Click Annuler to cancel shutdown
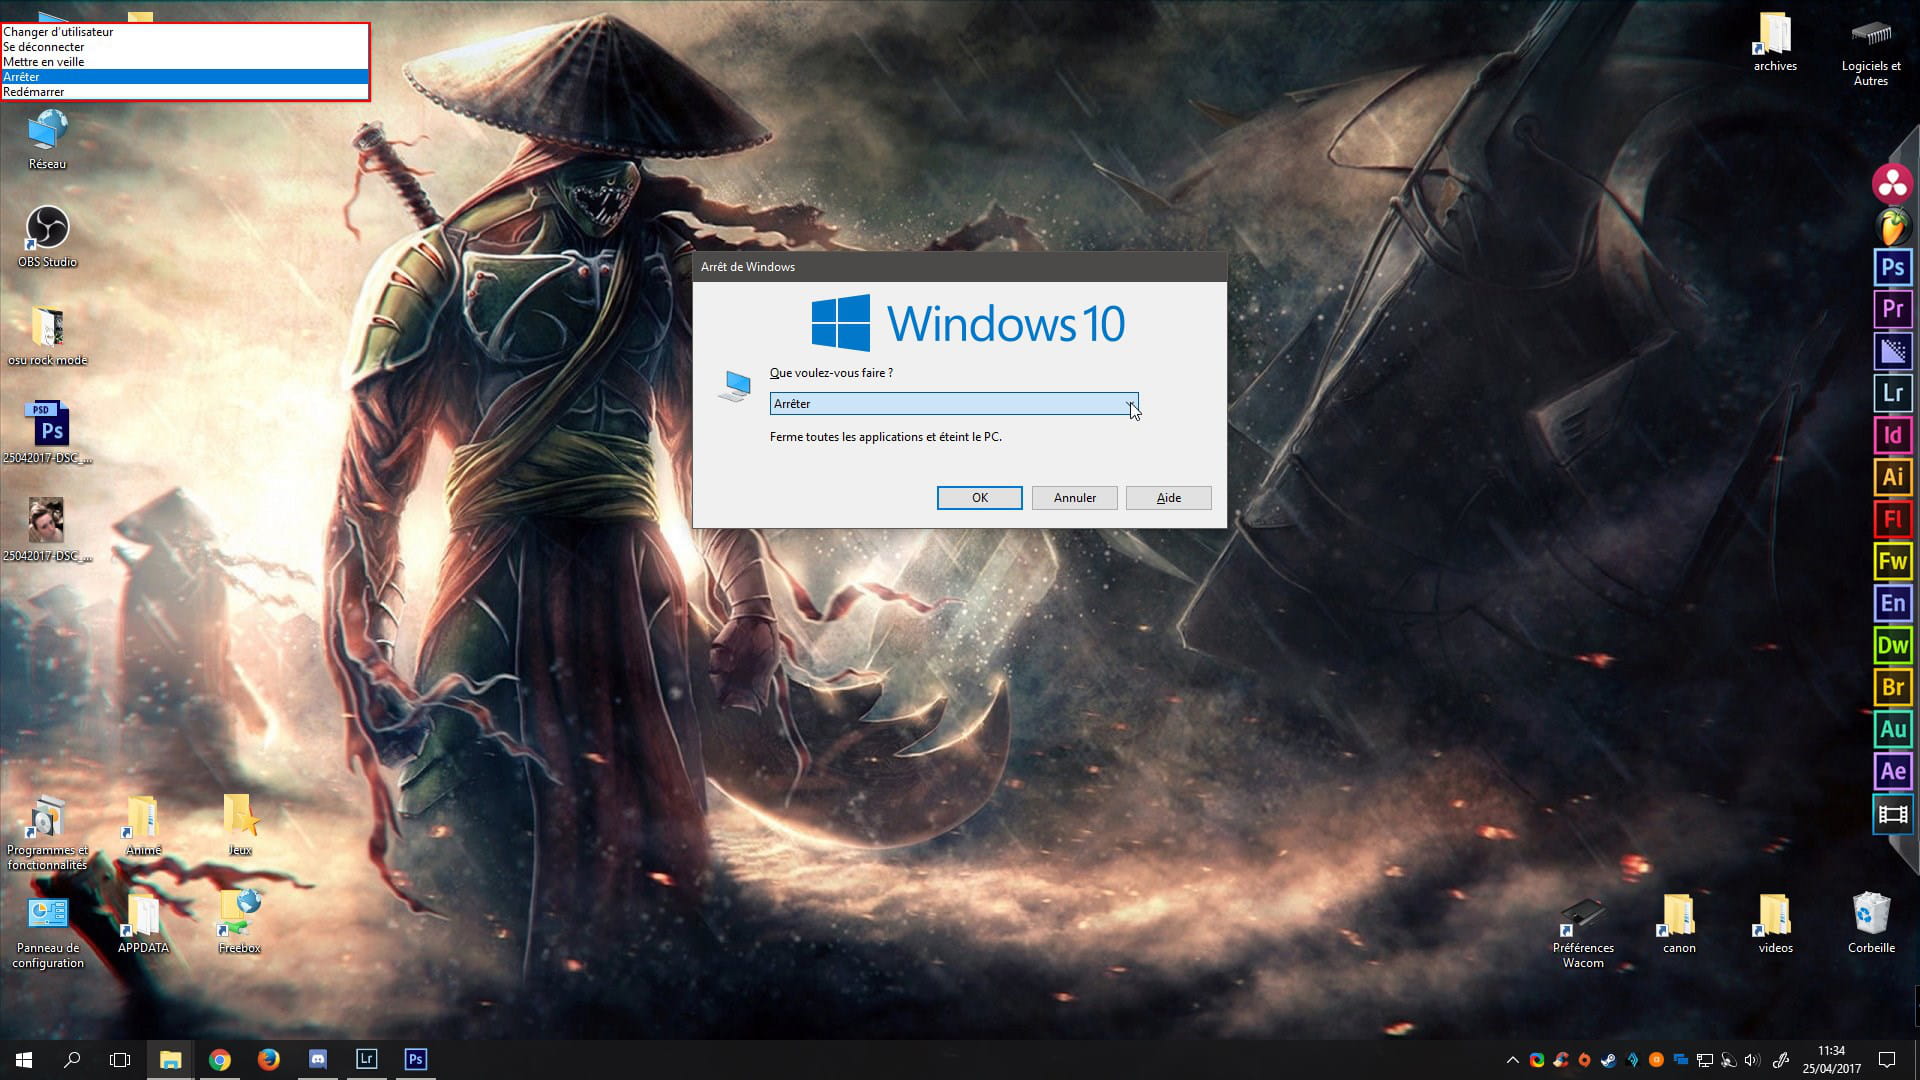Screen dimensions: 1920x1080 (1074, 498)
